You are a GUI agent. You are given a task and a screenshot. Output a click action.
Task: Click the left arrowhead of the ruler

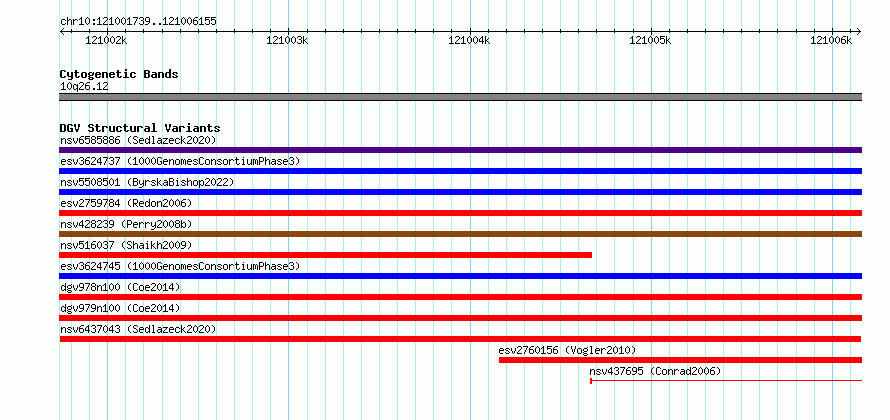62,31
